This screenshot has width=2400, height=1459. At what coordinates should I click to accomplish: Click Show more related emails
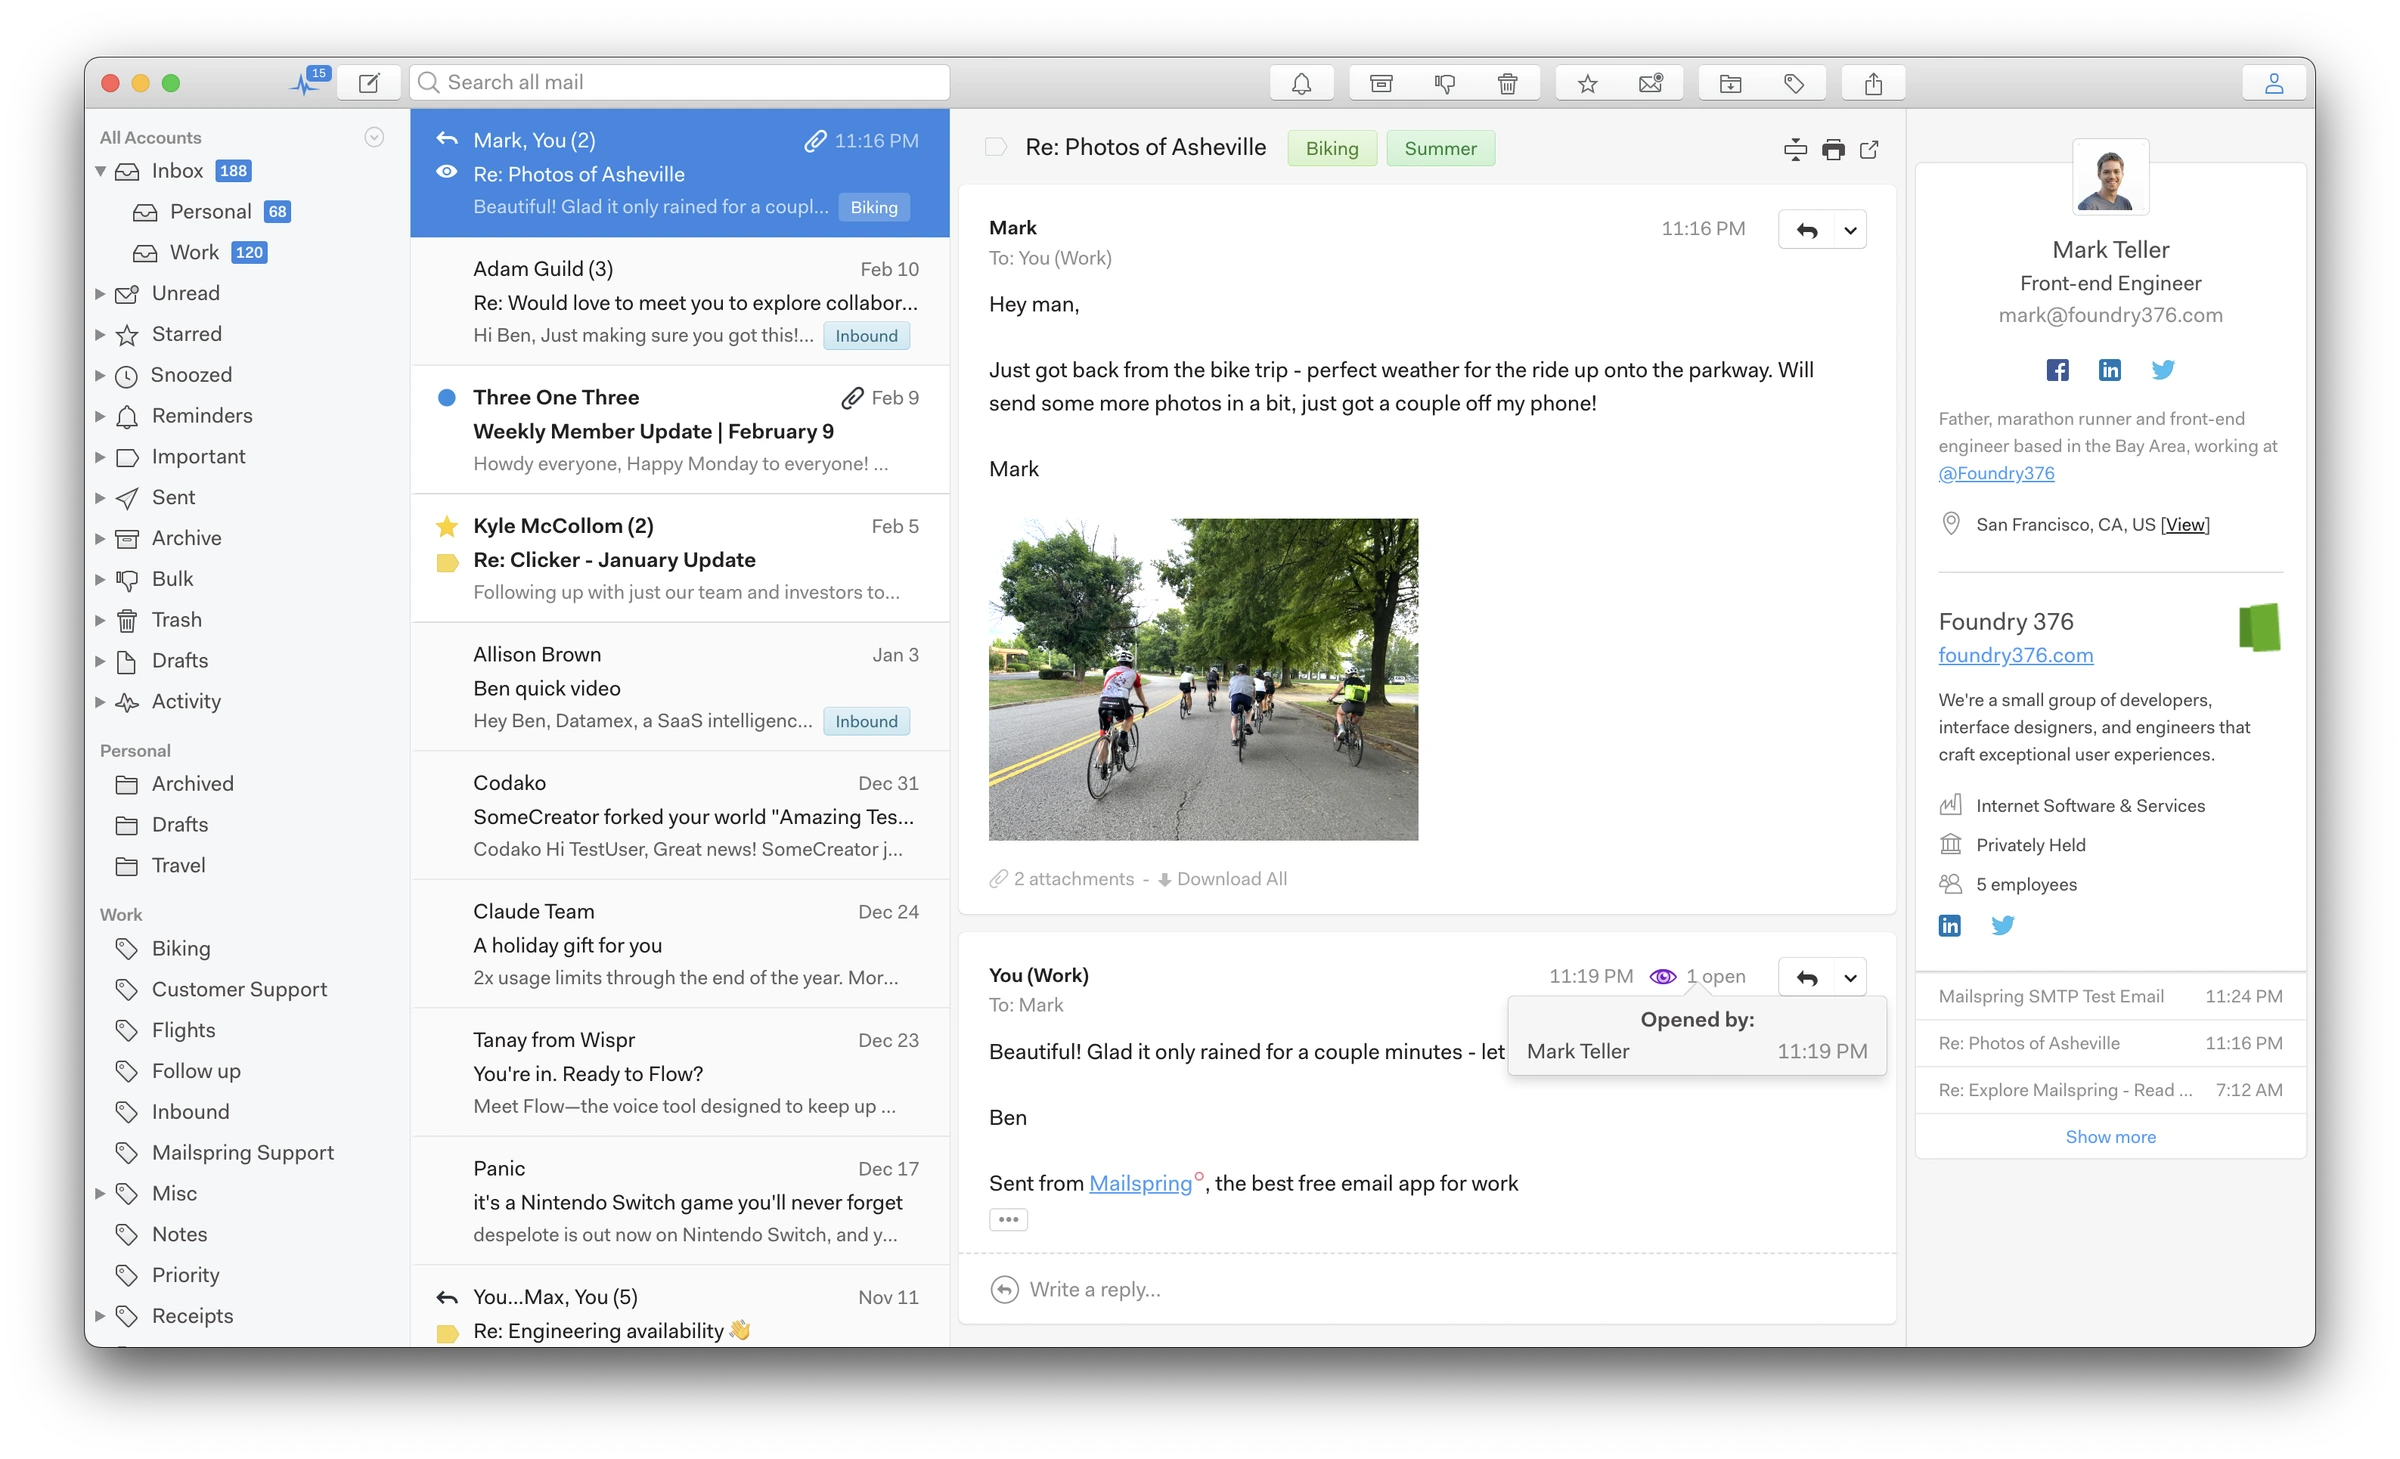[x=2110, y=1137]
